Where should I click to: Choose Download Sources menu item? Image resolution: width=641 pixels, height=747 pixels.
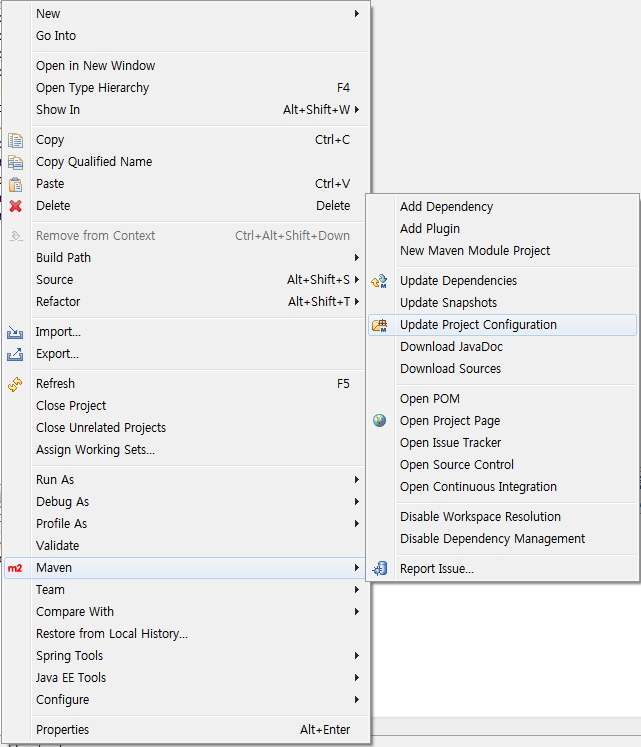coord(450,369)
